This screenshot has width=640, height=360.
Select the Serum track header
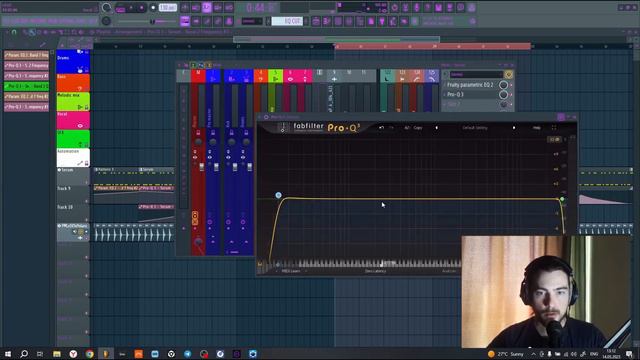click(x=73, y=176)
